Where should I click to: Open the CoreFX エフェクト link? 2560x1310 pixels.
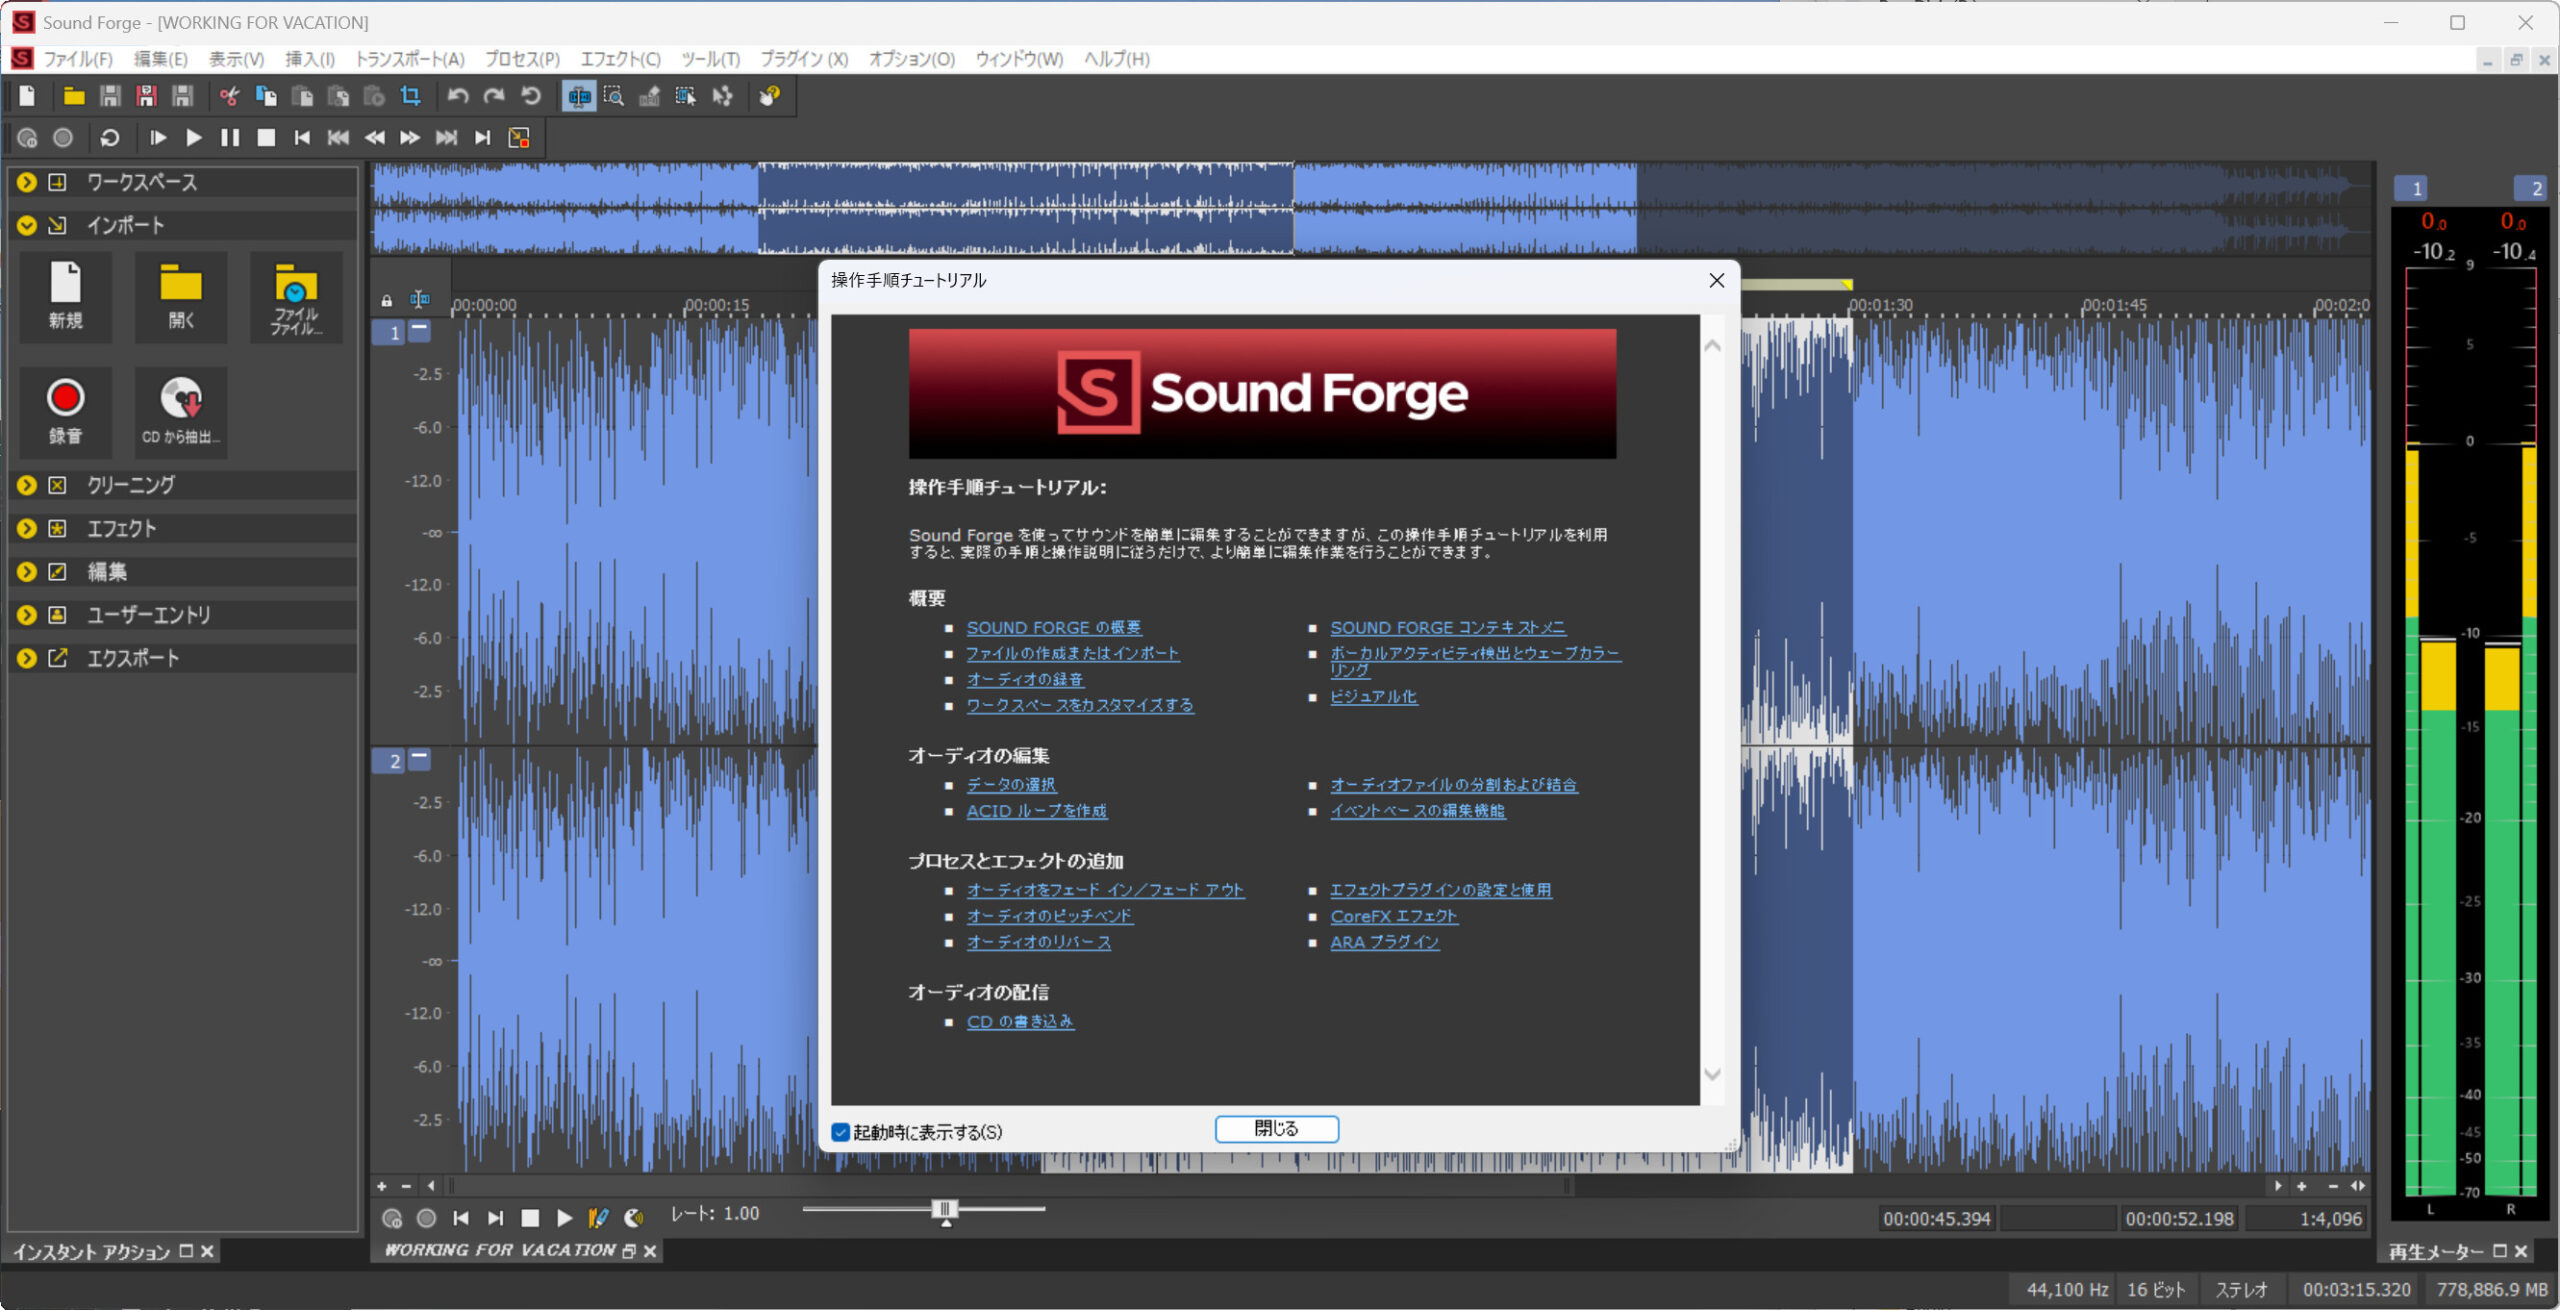coord(1393,916)
